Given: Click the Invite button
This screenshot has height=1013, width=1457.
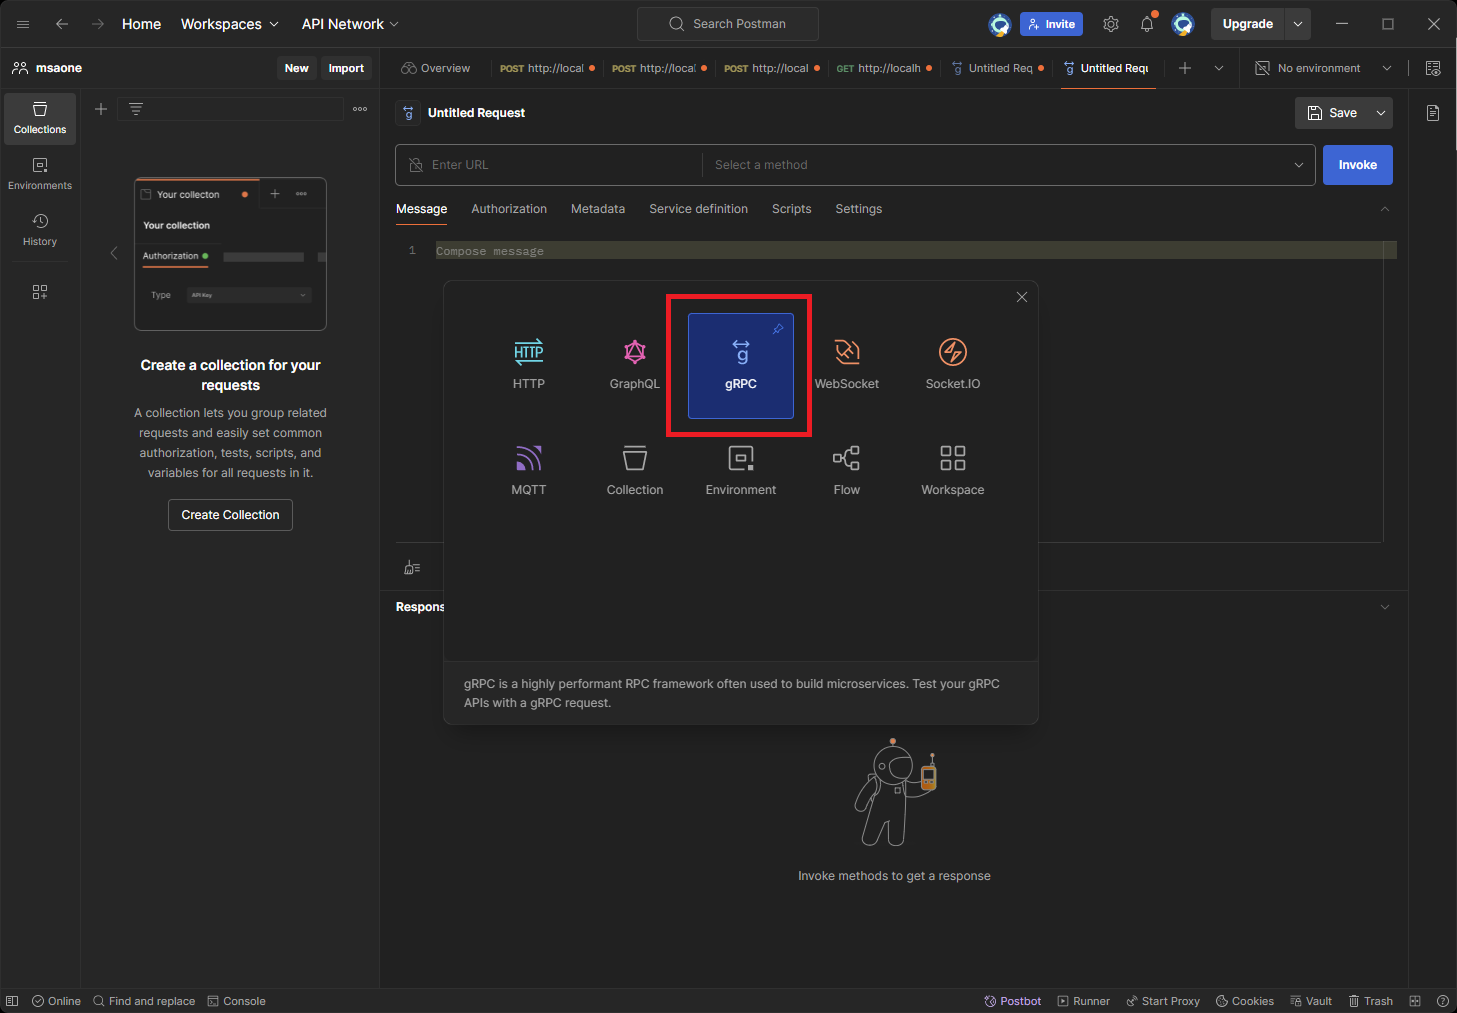Looking at the screenshot, I should 1051,24.
